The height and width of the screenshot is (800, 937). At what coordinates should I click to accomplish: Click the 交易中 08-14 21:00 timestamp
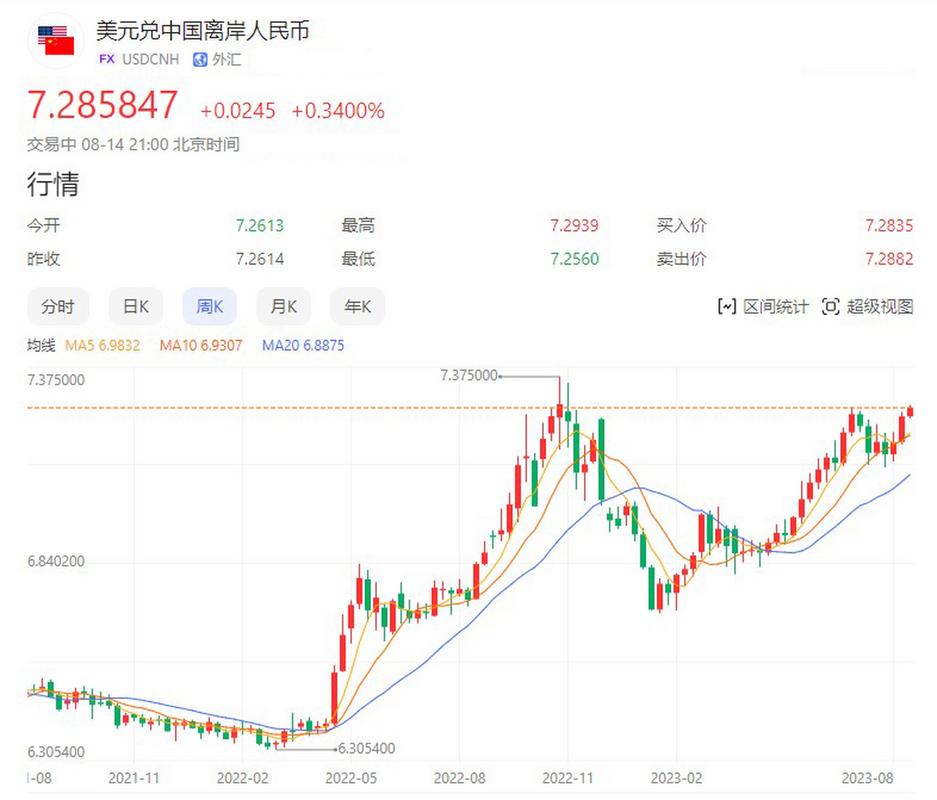coord(133,145)
